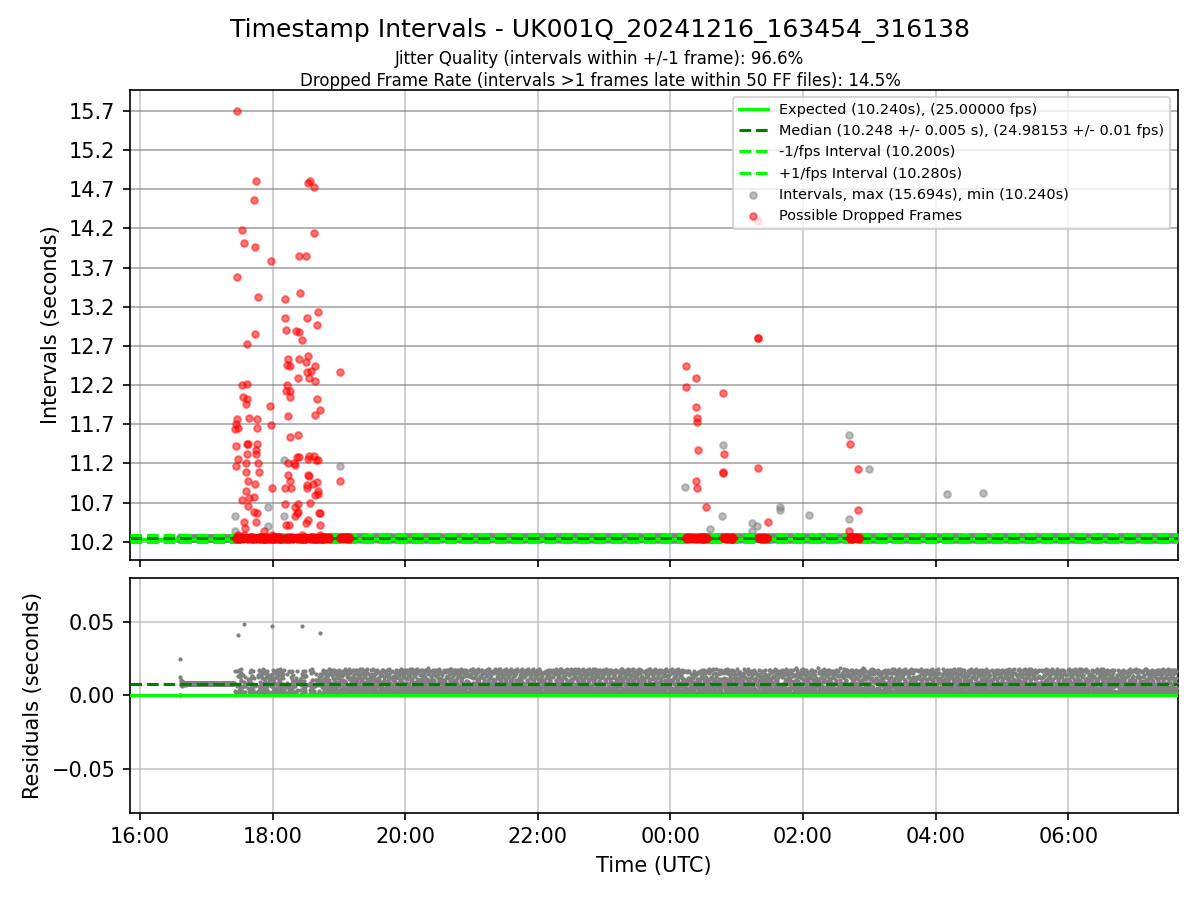The width and height of the screenshot is (1200, 900).
Task: Click the lone residual dot near 16:35 at 0.025
Action: click(180, 659)
